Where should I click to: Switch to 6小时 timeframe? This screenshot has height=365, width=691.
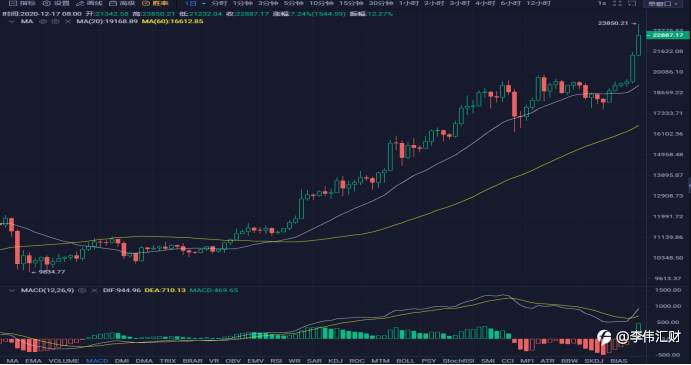tap(510, 3)
